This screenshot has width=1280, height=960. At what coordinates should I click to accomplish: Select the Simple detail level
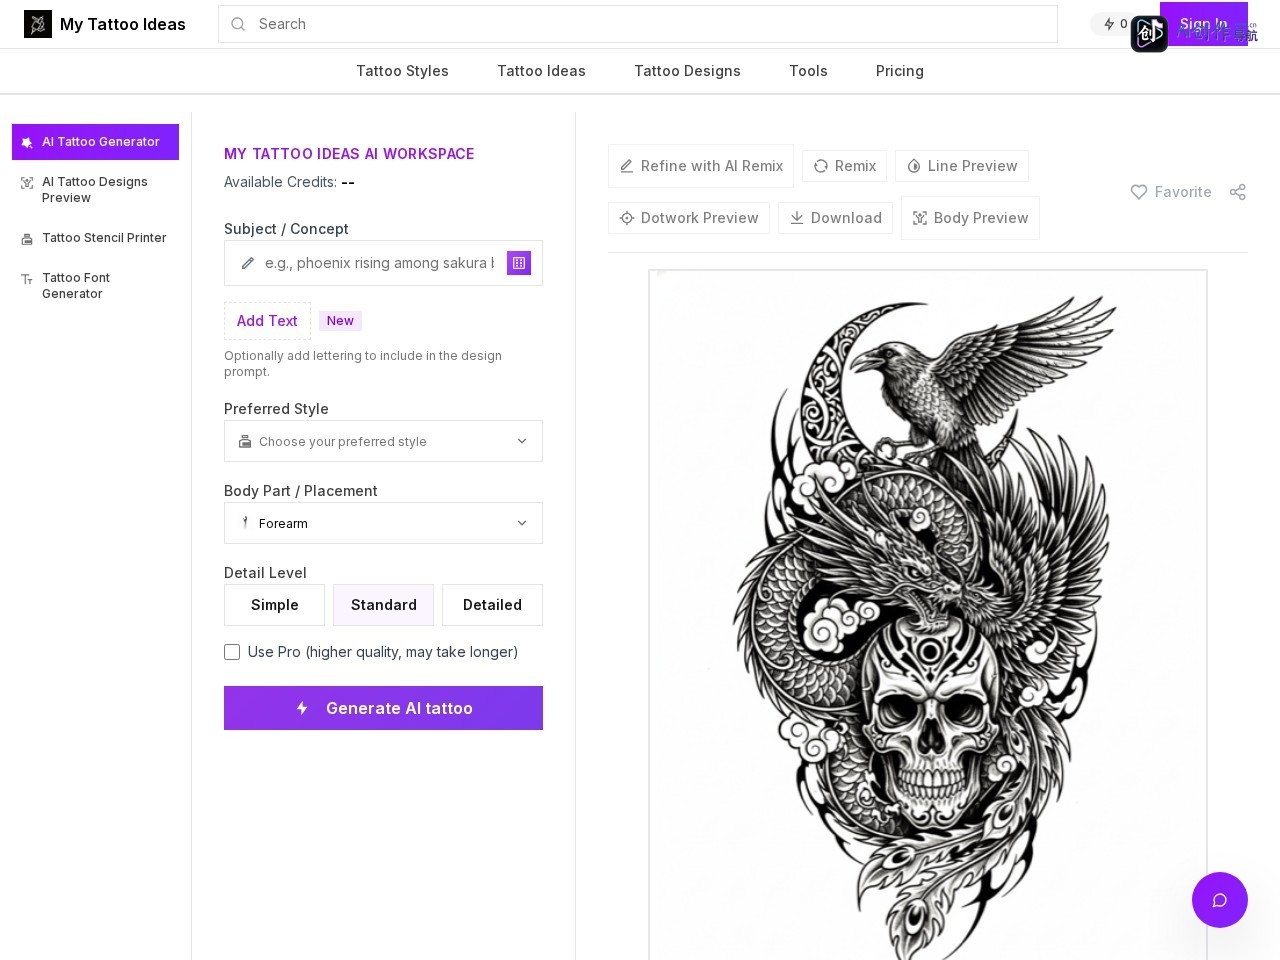tap(274, 605)
